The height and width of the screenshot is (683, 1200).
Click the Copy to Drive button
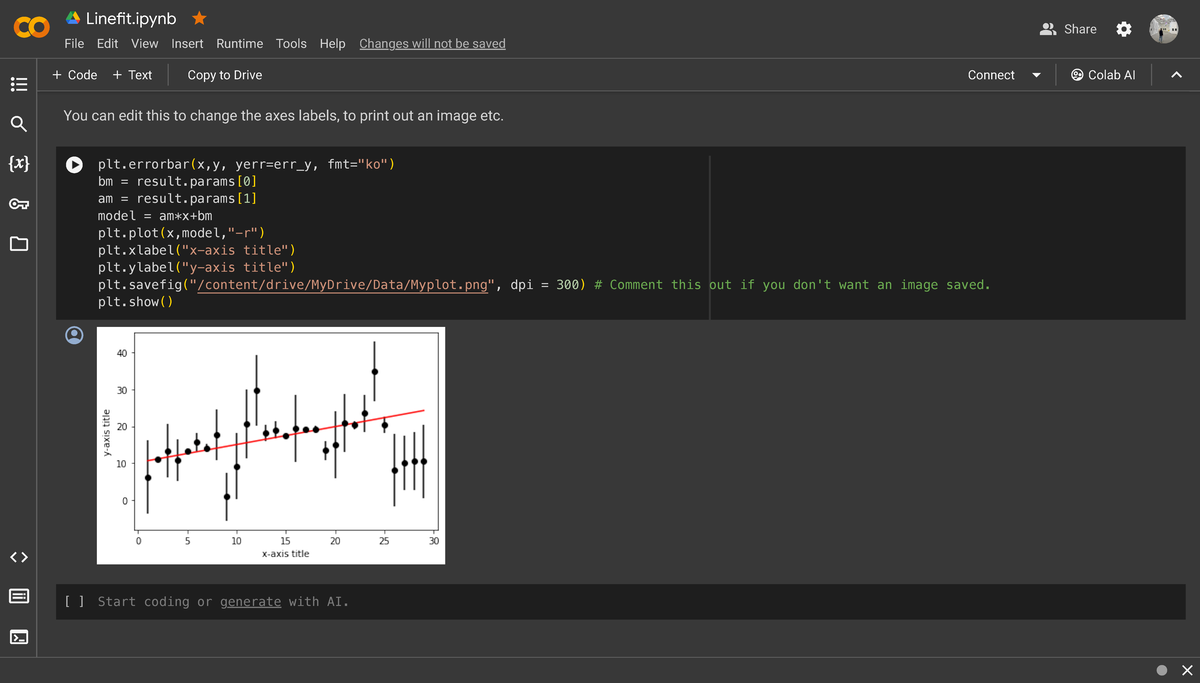tap(222, 74)
